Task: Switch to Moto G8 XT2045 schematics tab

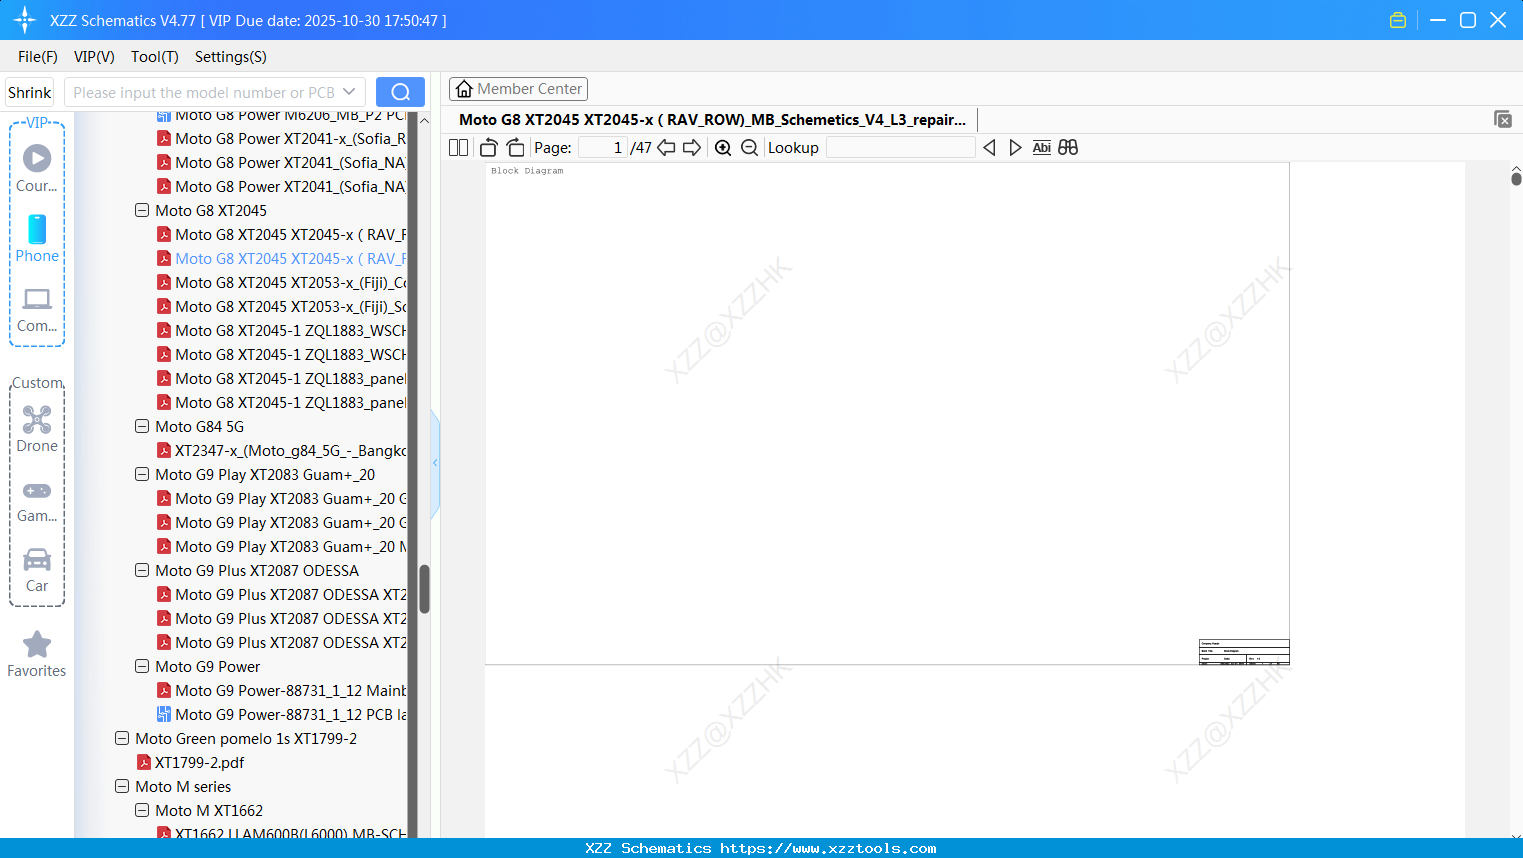Action: tap(712, 120)
